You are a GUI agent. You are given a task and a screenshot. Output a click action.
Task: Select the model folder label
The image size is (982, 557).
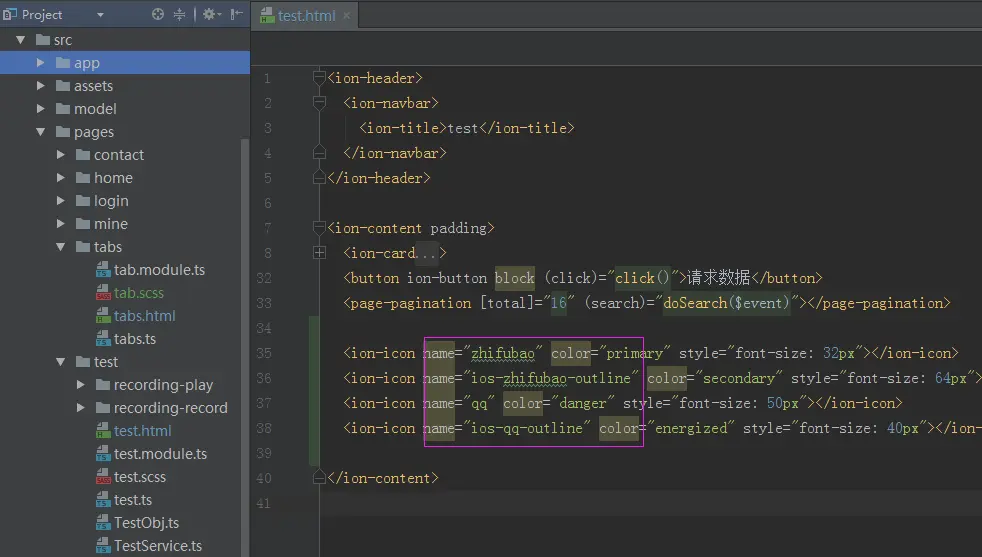pos(95,109)
